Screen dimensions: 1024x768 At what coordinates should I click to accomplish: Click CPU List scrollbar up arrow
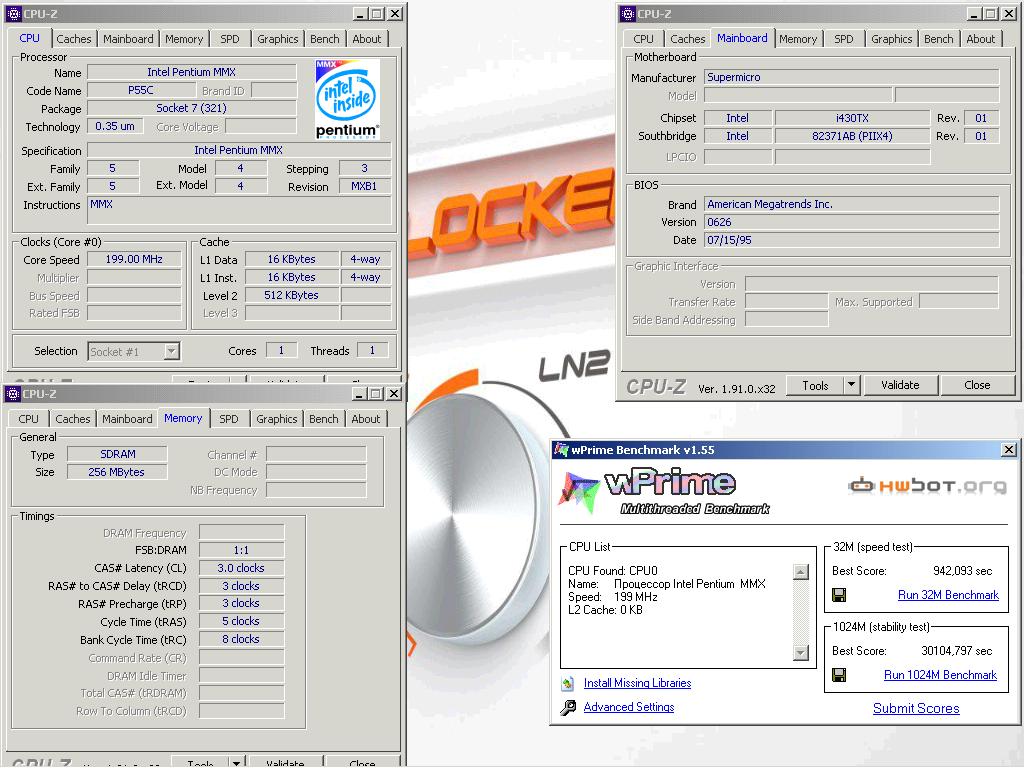801,572
